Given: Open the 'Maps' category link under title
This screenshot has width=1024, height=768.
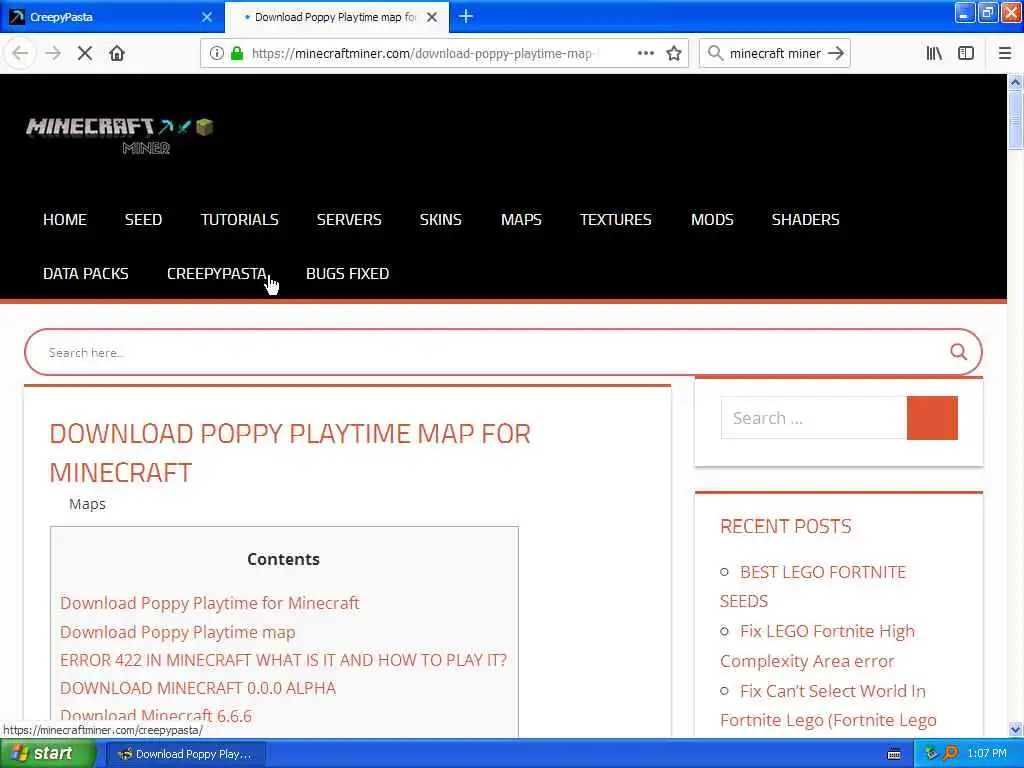Looking at the screenshot, I should [x=87, y=504].
